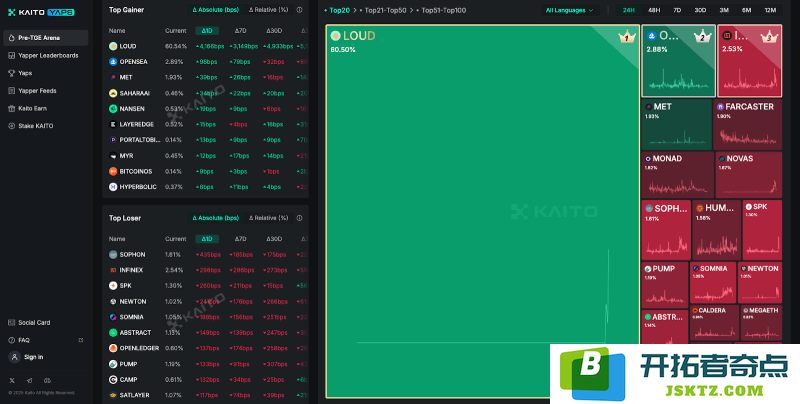Open the X (Twitter) social icon
This screenshot has width=800, height=404.
pyautogui.click(x=12, y=381)
